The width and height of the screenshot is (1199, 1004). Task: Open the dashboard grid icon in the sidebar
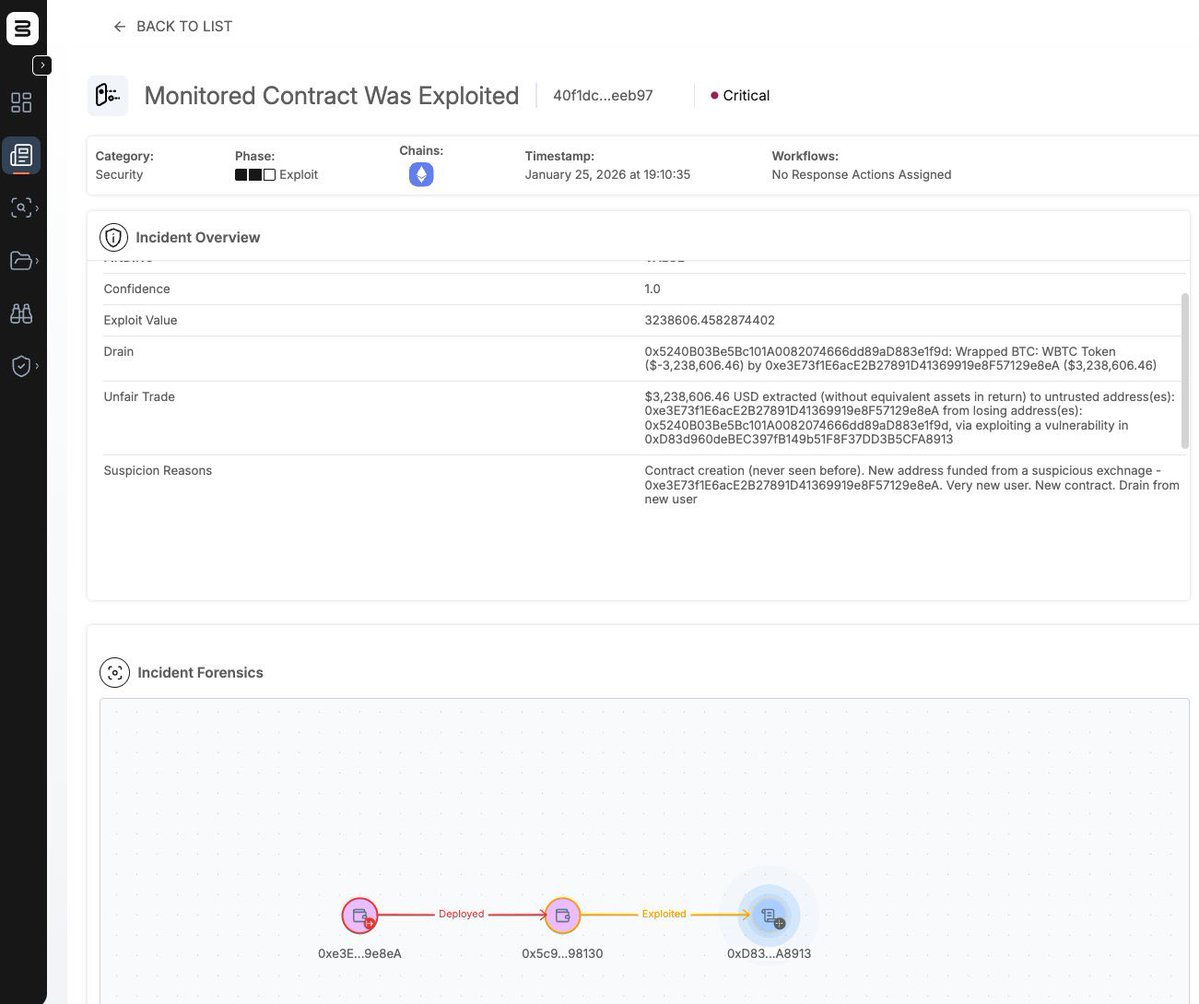click(21, 102)
